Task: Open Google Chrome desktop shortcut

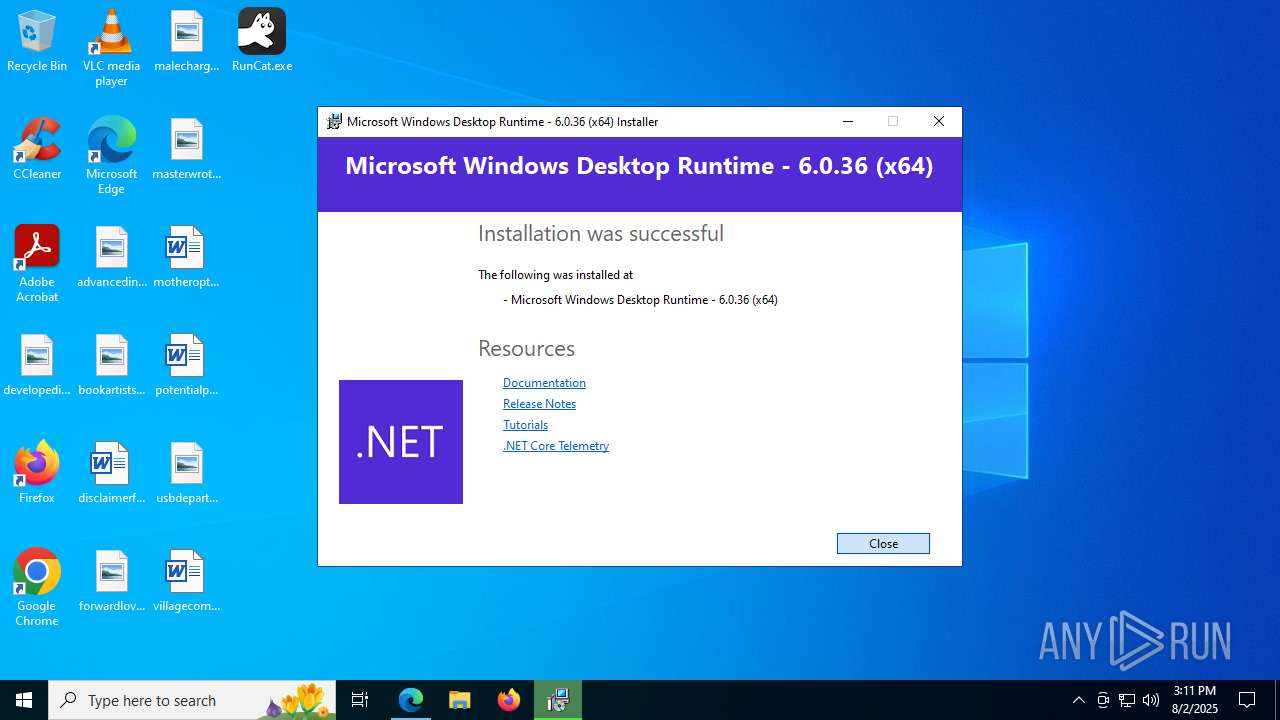Action: click(x=37, y=588)
